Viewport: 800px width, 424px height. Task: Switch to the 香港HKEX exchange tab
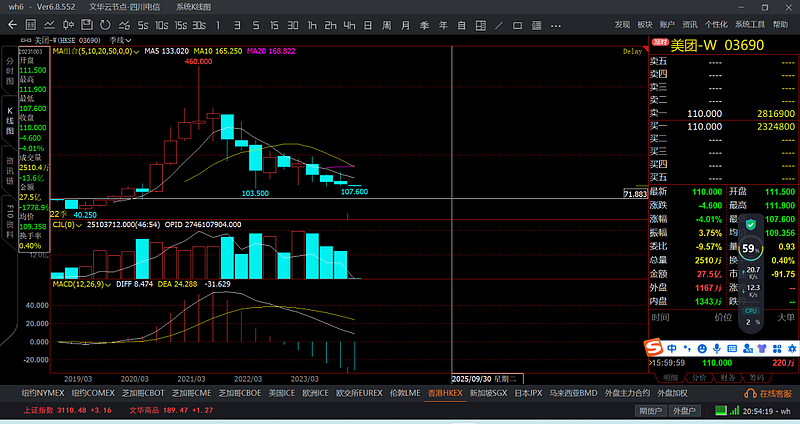tap(445, 393)
